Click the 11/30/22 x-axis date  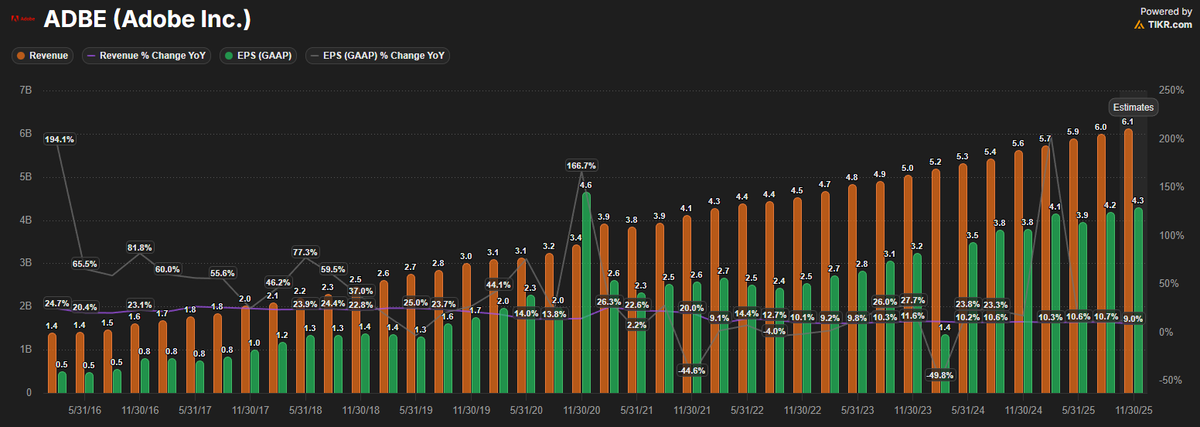point(801,409)
